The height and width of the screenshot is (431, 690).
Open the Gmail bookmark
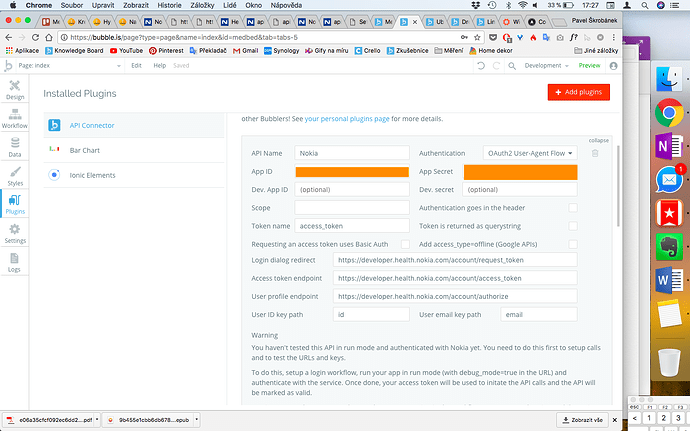(x=246, y=51)
